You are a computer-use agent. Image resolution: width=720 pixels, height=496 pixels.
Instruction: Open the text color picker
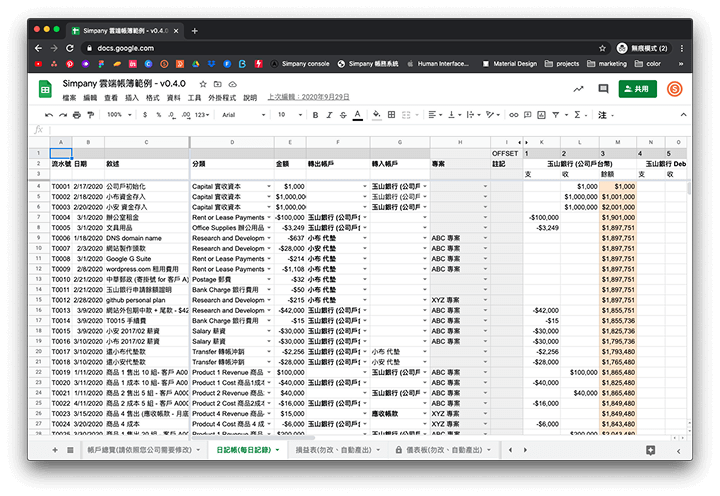click(357, 115)
